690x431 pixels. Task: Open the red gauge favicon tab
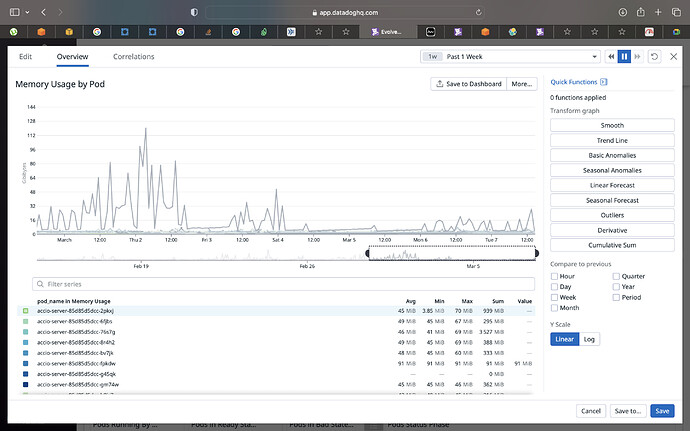(649, 32)
